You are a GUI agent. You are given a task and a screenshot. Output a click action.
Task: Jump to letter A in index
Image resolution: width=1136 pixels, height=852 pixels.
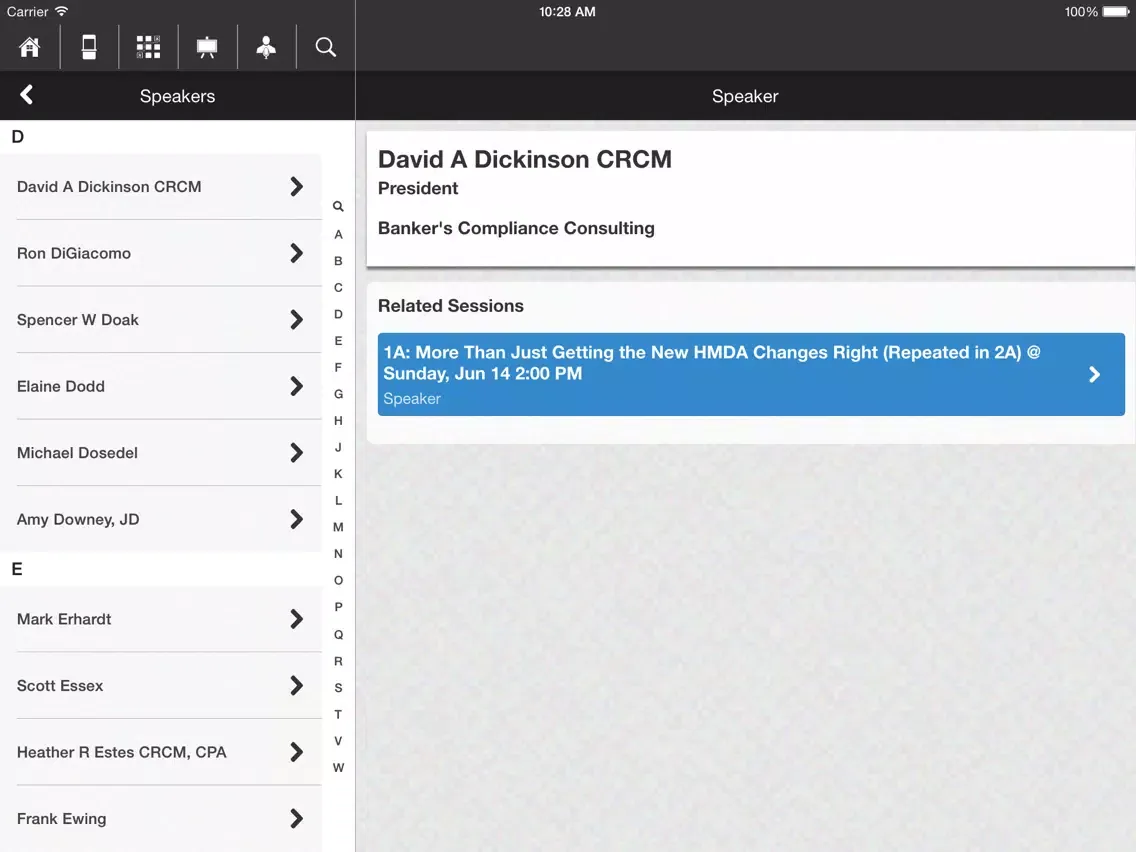click(x=338, y=234)
